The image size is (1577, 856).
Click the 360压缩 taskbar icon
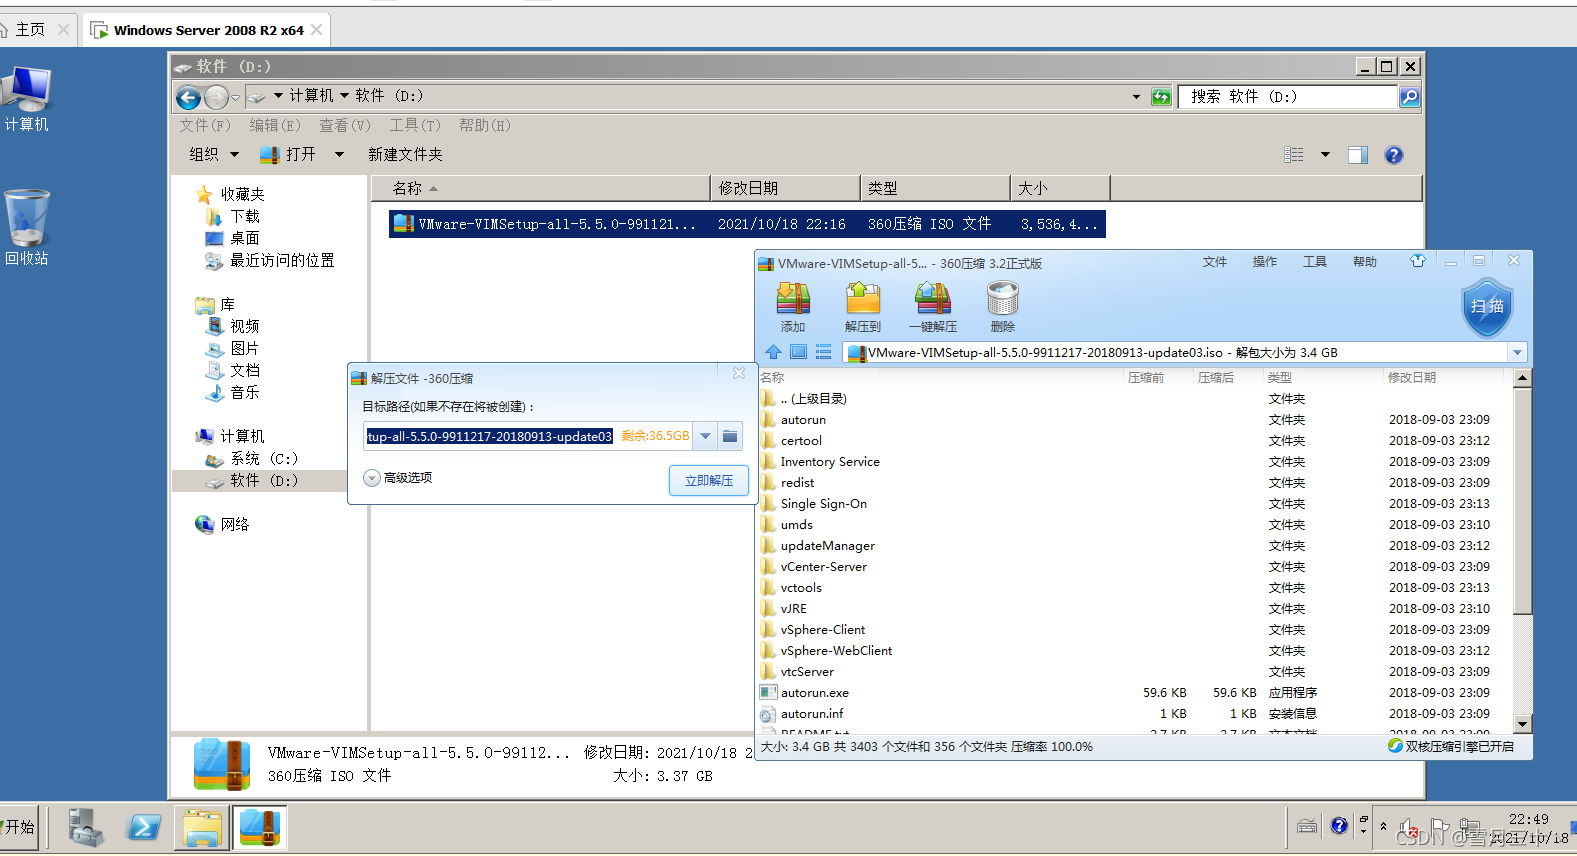260,827
